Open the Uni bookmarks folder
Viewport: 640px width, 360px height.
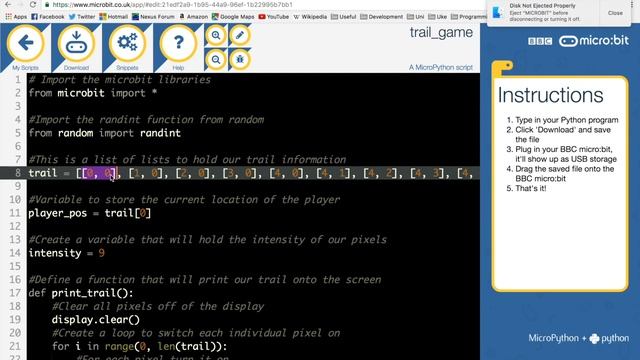416,17
